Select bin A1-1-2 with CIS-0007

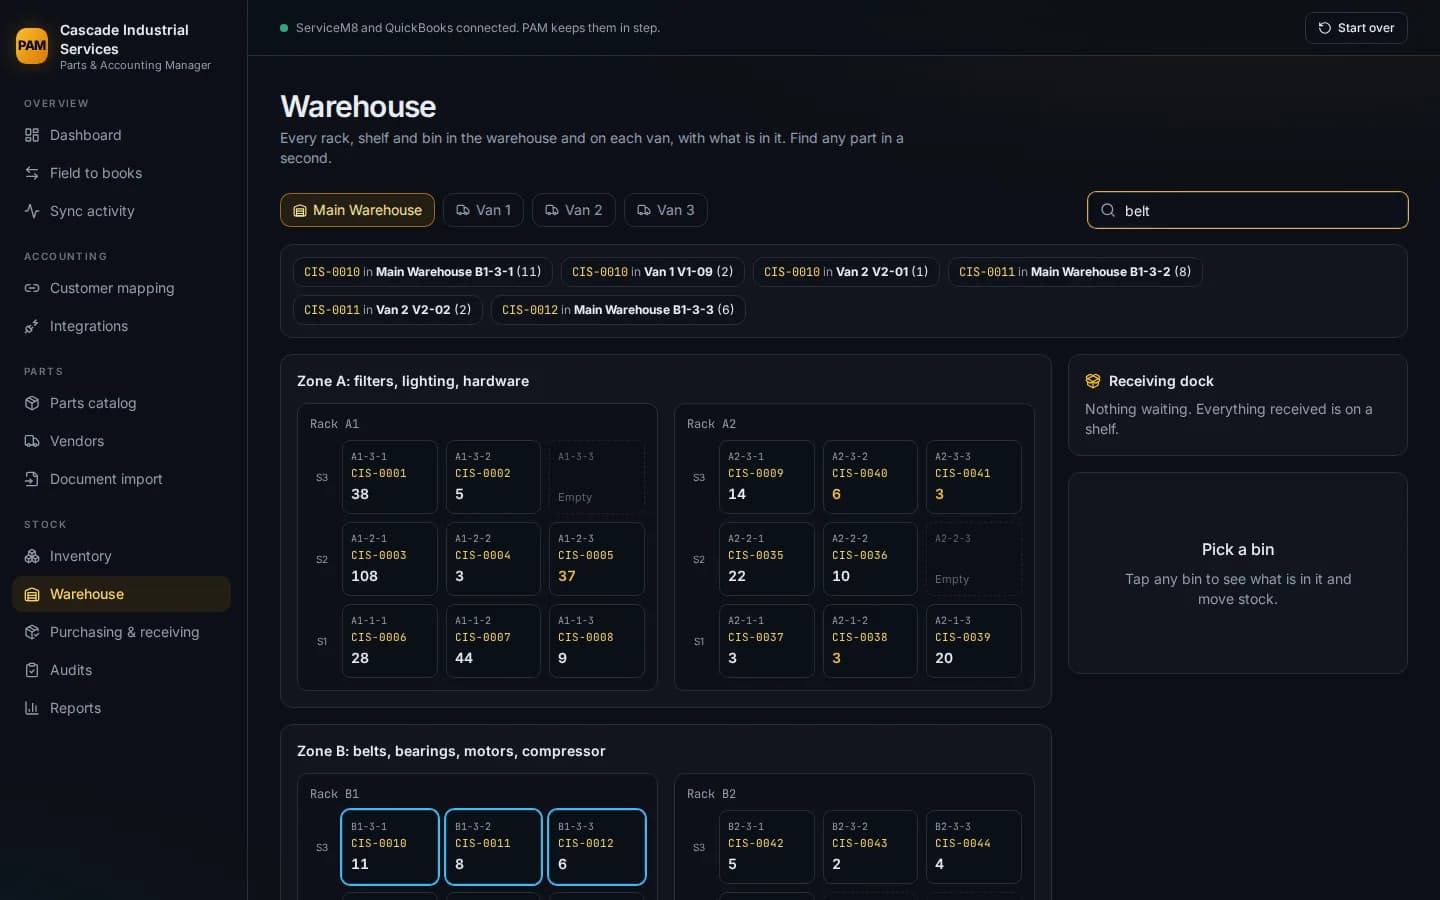[x=493, y=641]
